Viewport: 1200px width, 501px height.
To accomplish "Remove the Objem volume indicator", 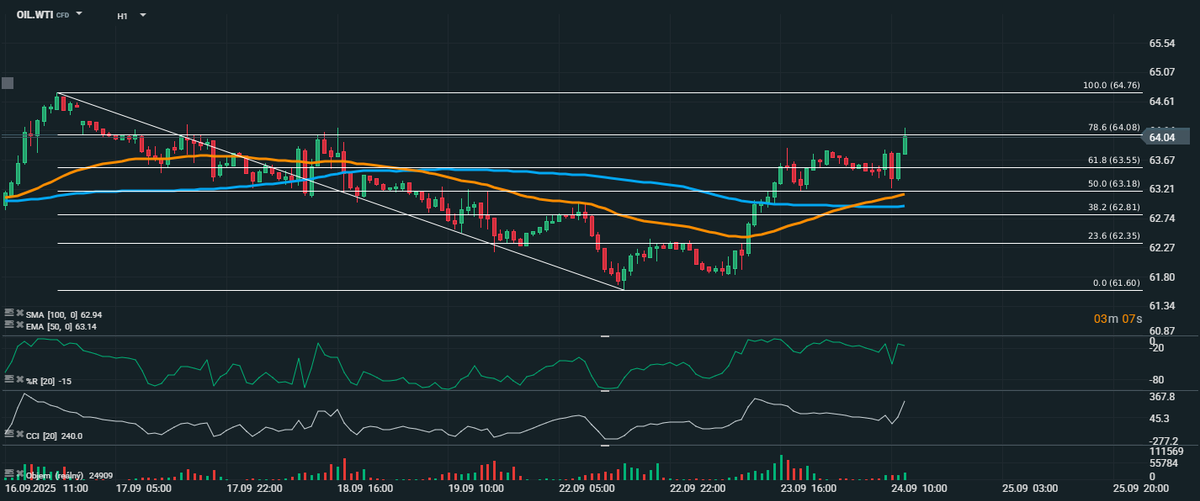I will click(x=20, y=475).
